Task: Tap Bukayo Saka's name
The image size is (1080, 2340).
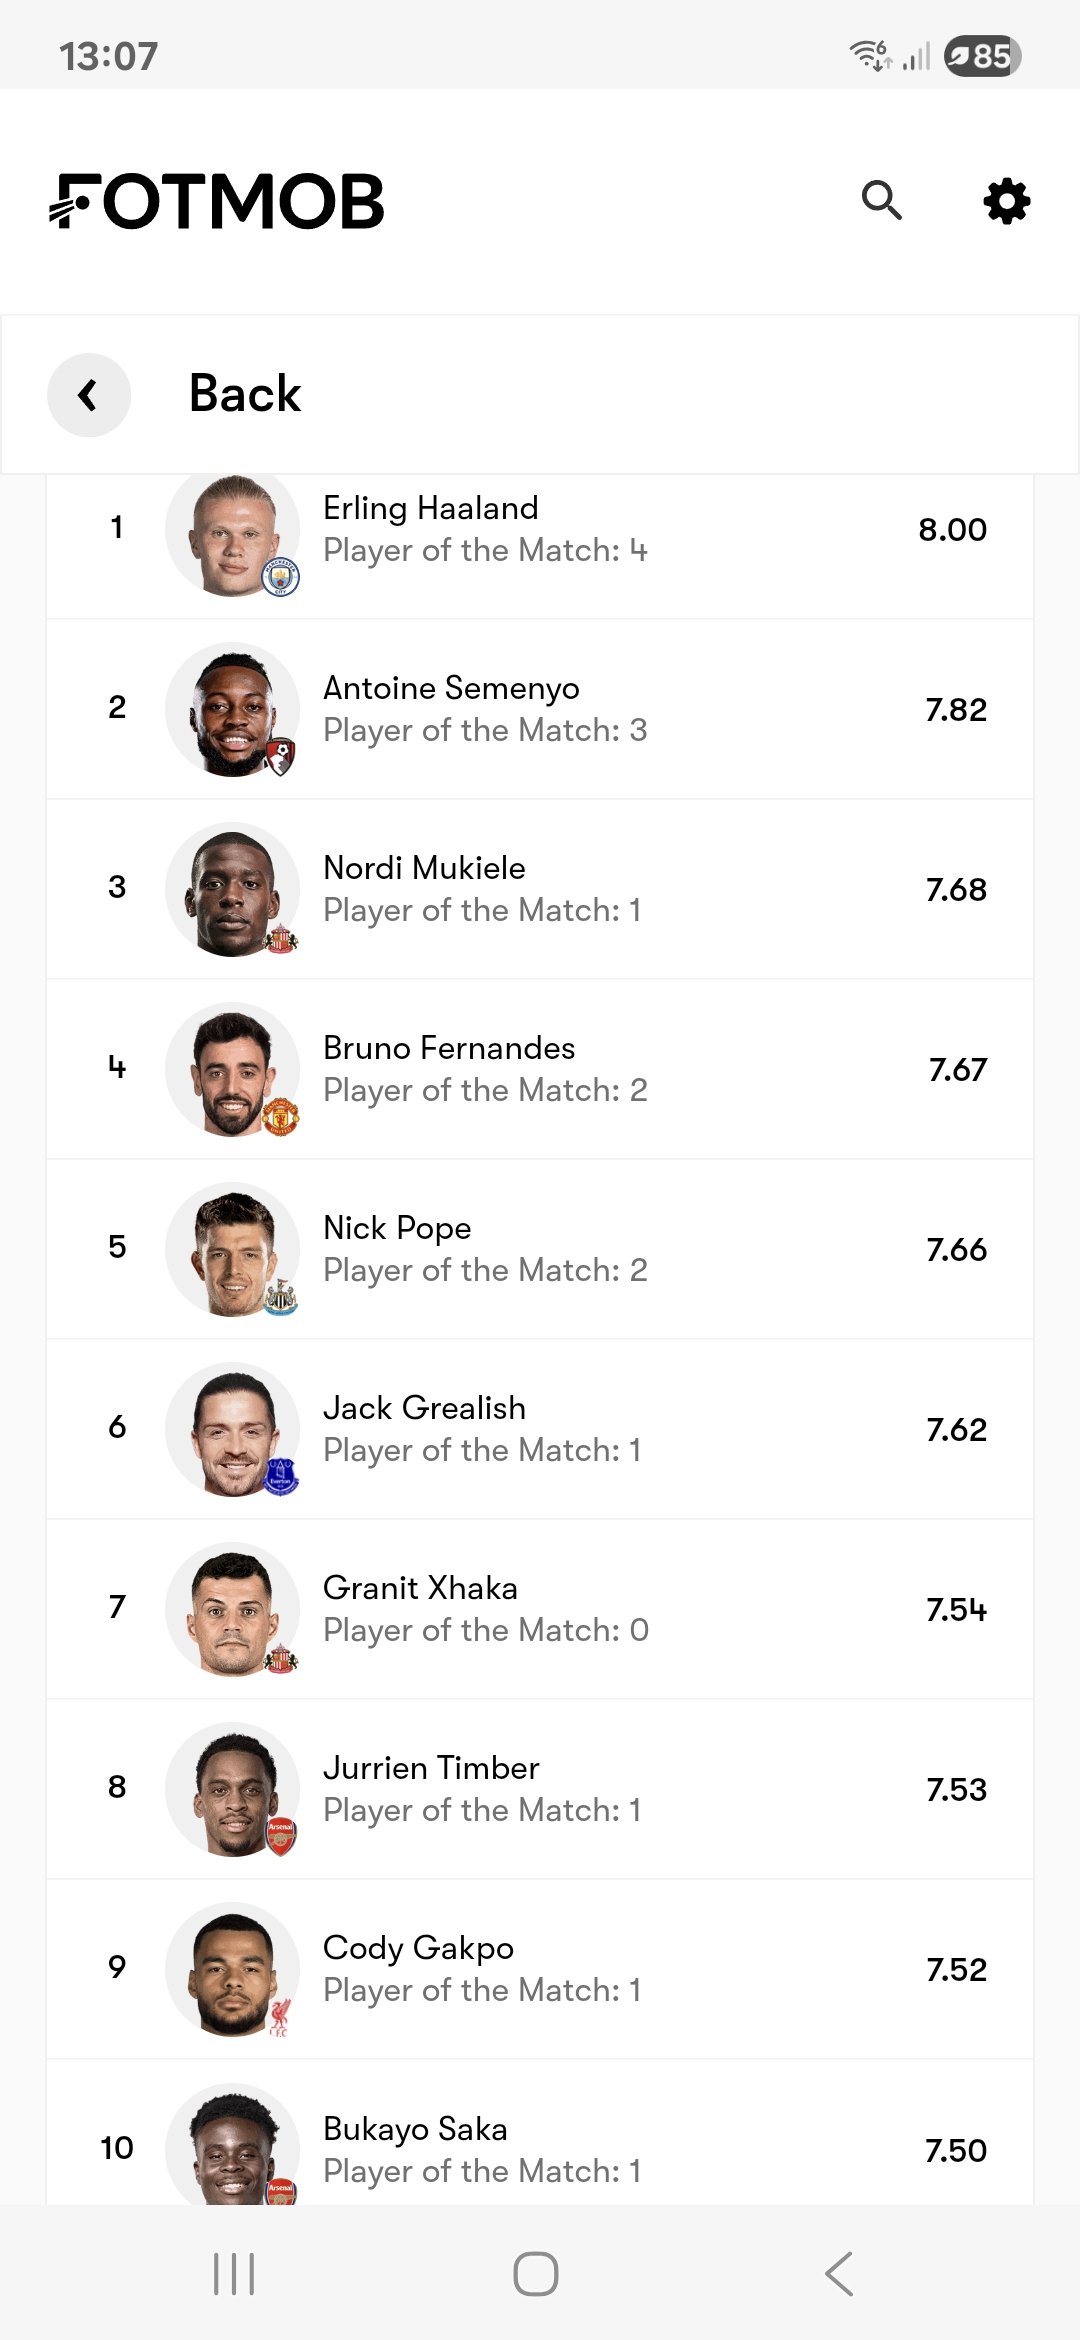Action: click(415, 2129)
